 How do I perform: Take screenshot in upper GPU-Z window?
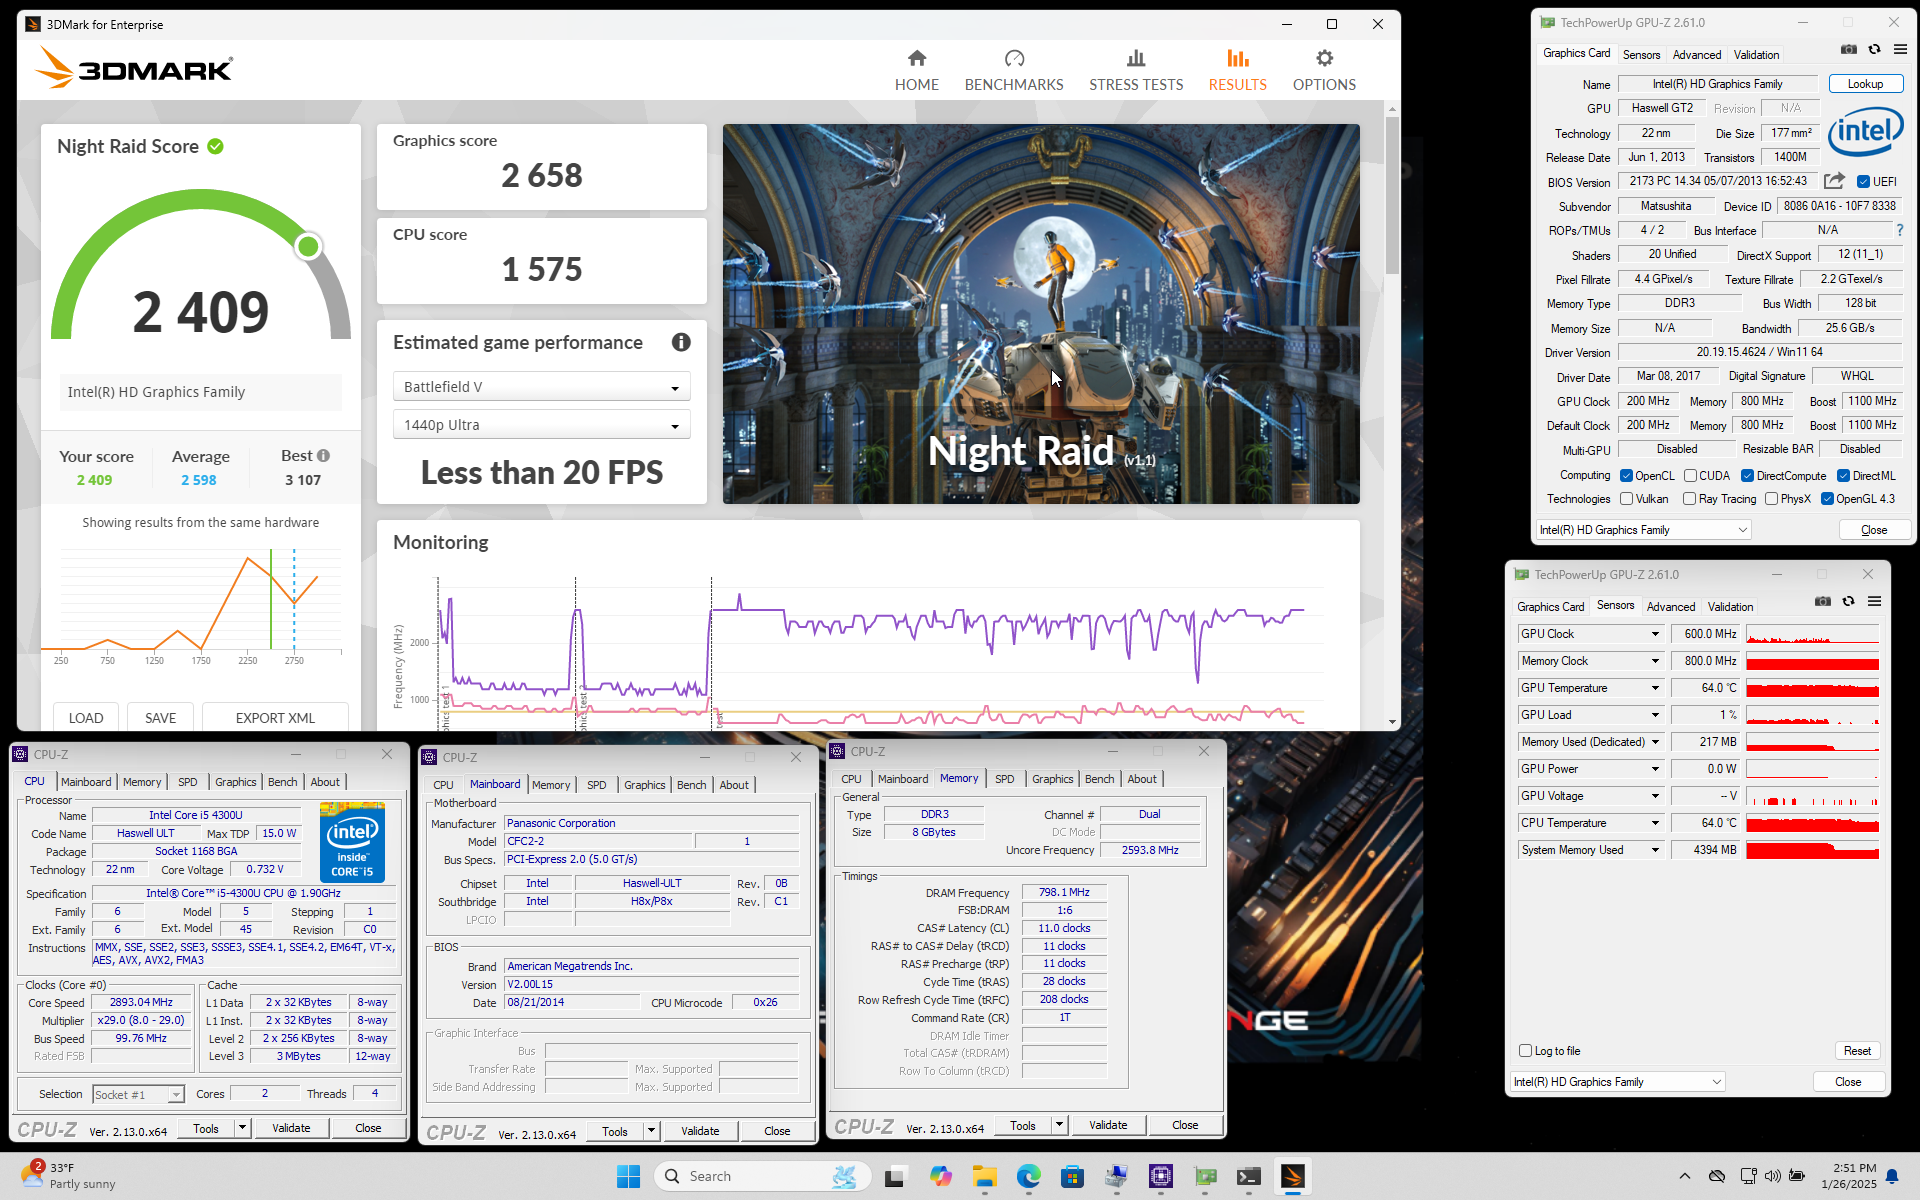pyautogui.click(x=1849, y=49)
